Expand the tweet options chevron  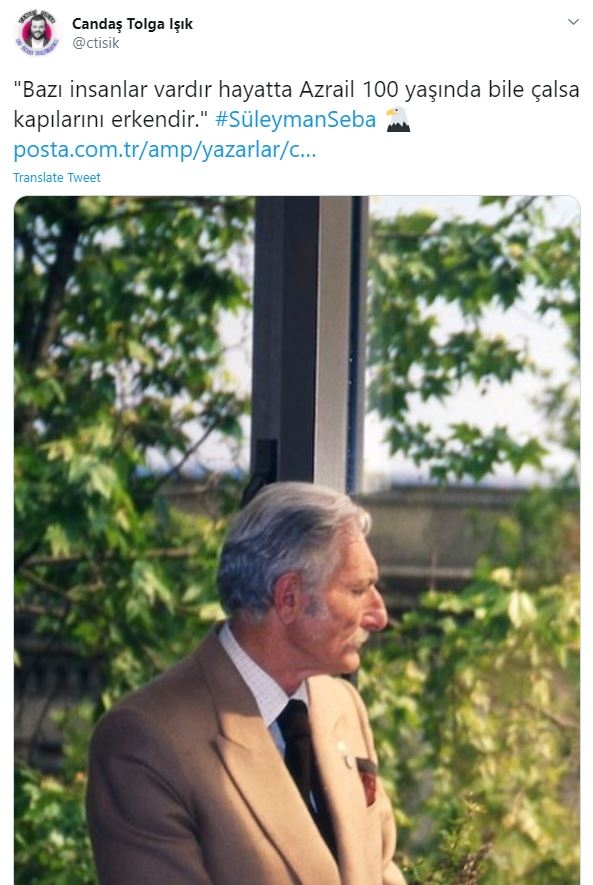coord(573,22)
